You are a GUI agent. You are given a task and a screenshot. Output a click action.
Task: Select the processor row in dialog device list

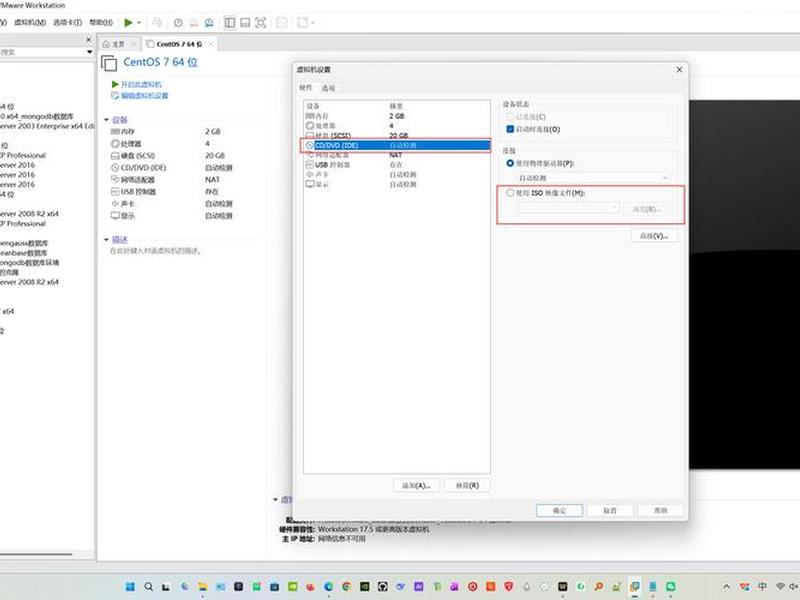click(397, 126)
